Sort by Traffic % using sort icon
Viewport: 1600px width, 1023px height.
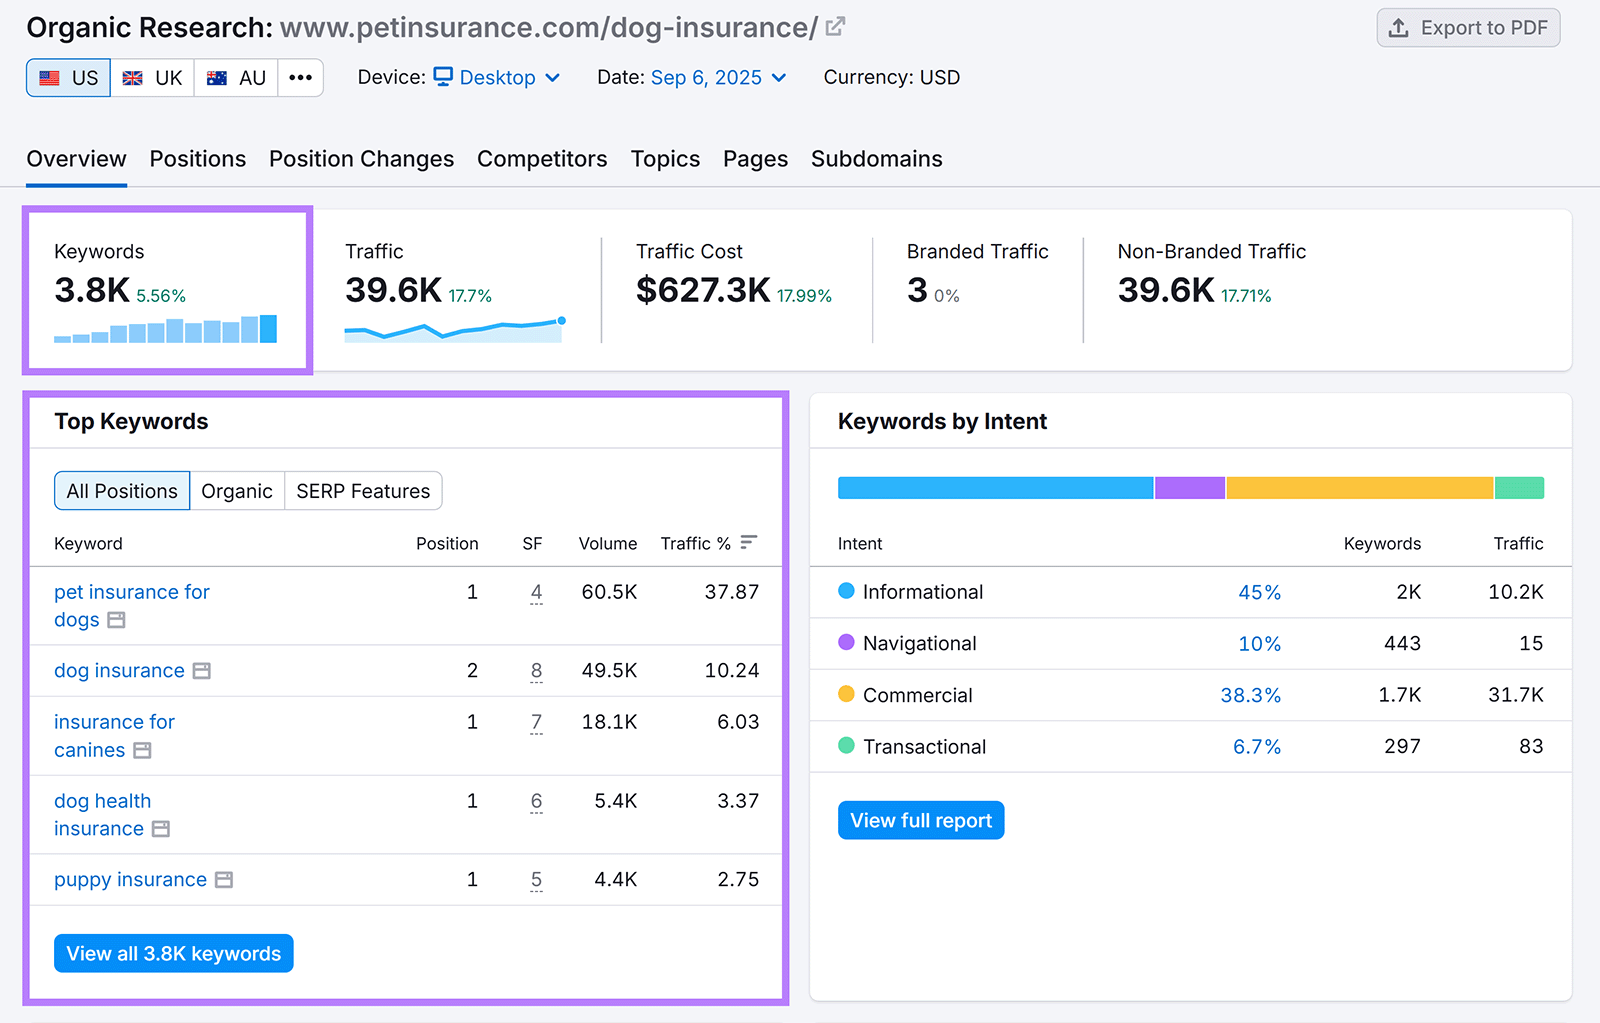748,543
